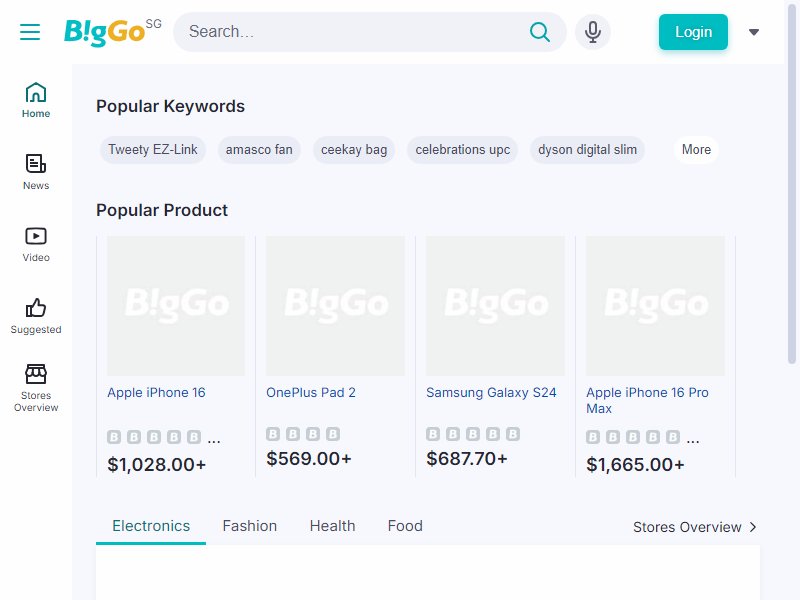This screenshot has height=600, width=800.
Task: Select the ceekay bag keyword
Action: pos(354,149)
